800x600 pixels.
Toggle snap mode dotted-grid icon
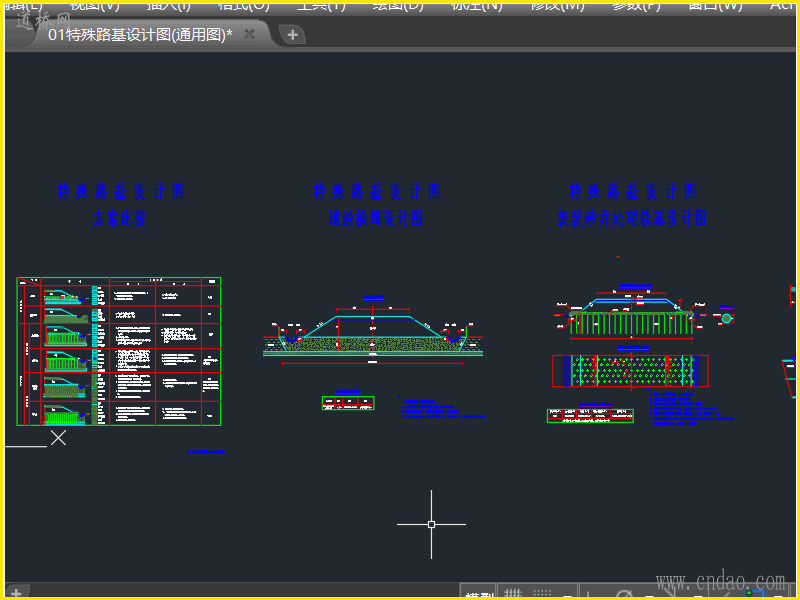543,594
